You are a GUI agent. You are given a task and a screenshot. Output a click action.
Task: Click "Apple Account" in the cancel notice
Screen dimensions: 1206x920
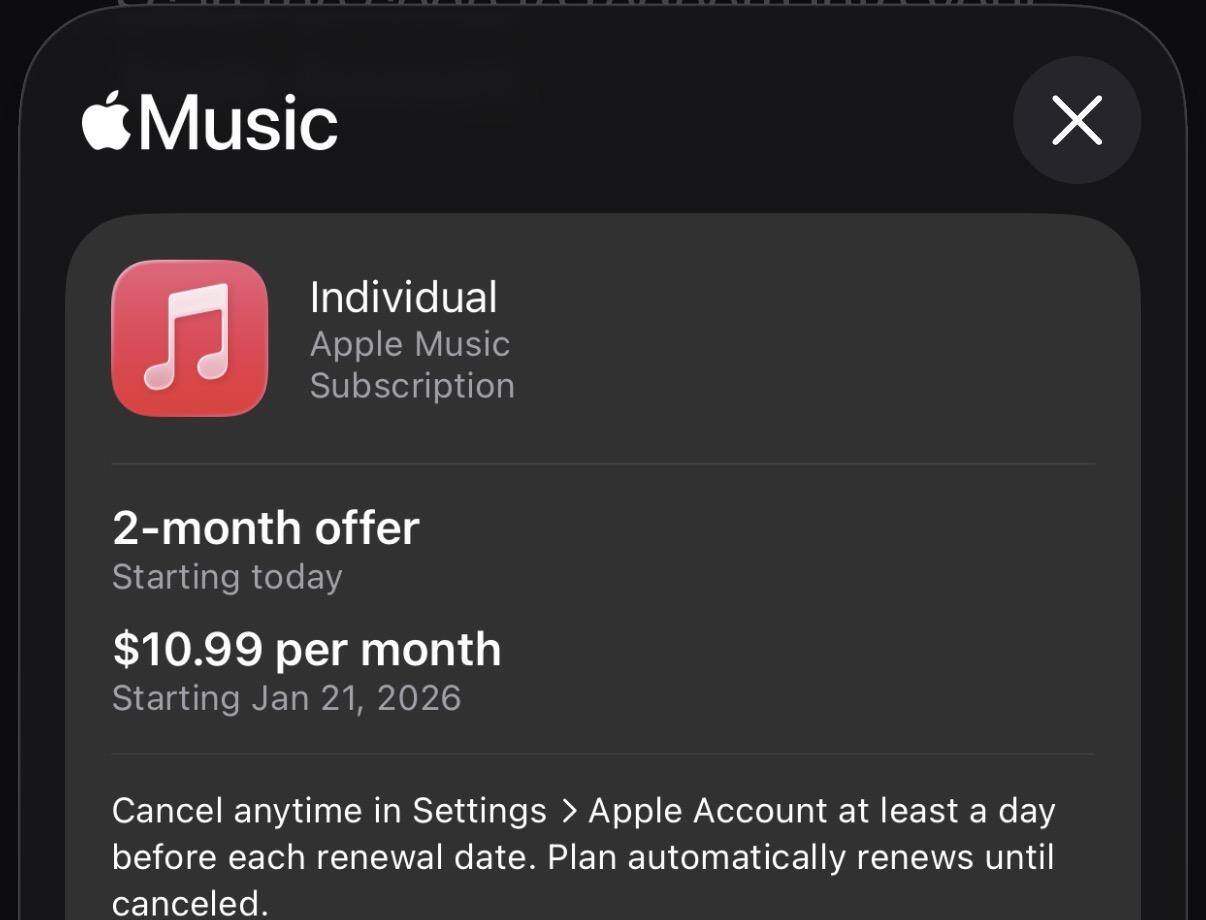[x=706, y=810]
